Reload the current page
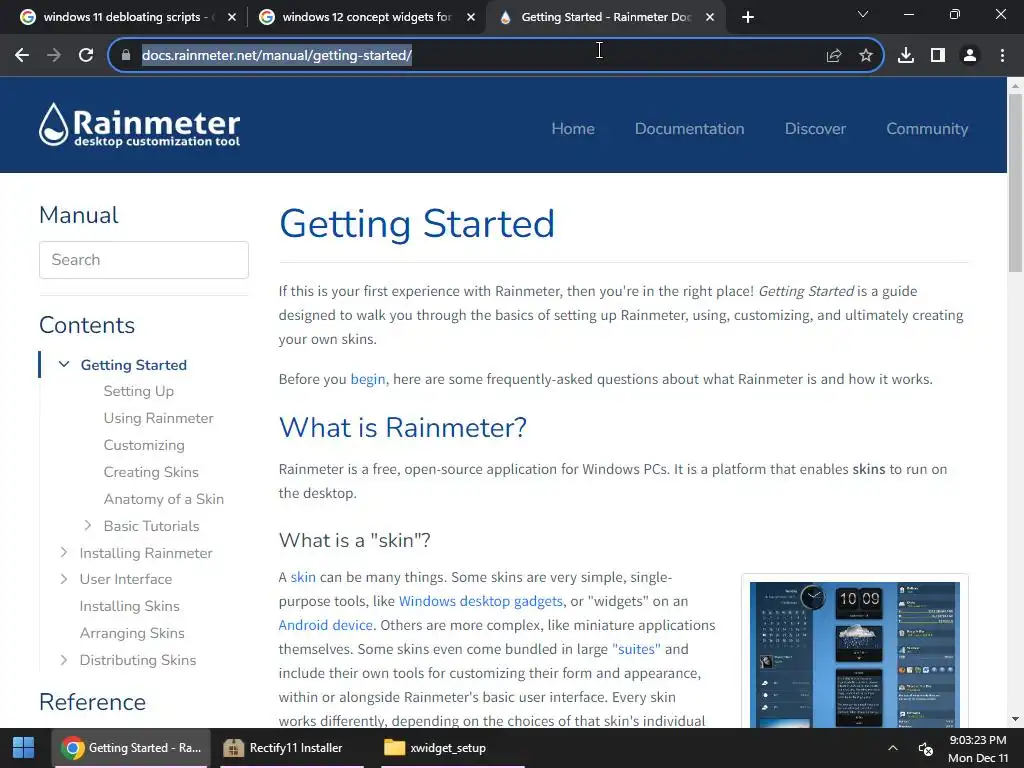This screenshot has height=768, width=1024. click(x=86, y=56)
